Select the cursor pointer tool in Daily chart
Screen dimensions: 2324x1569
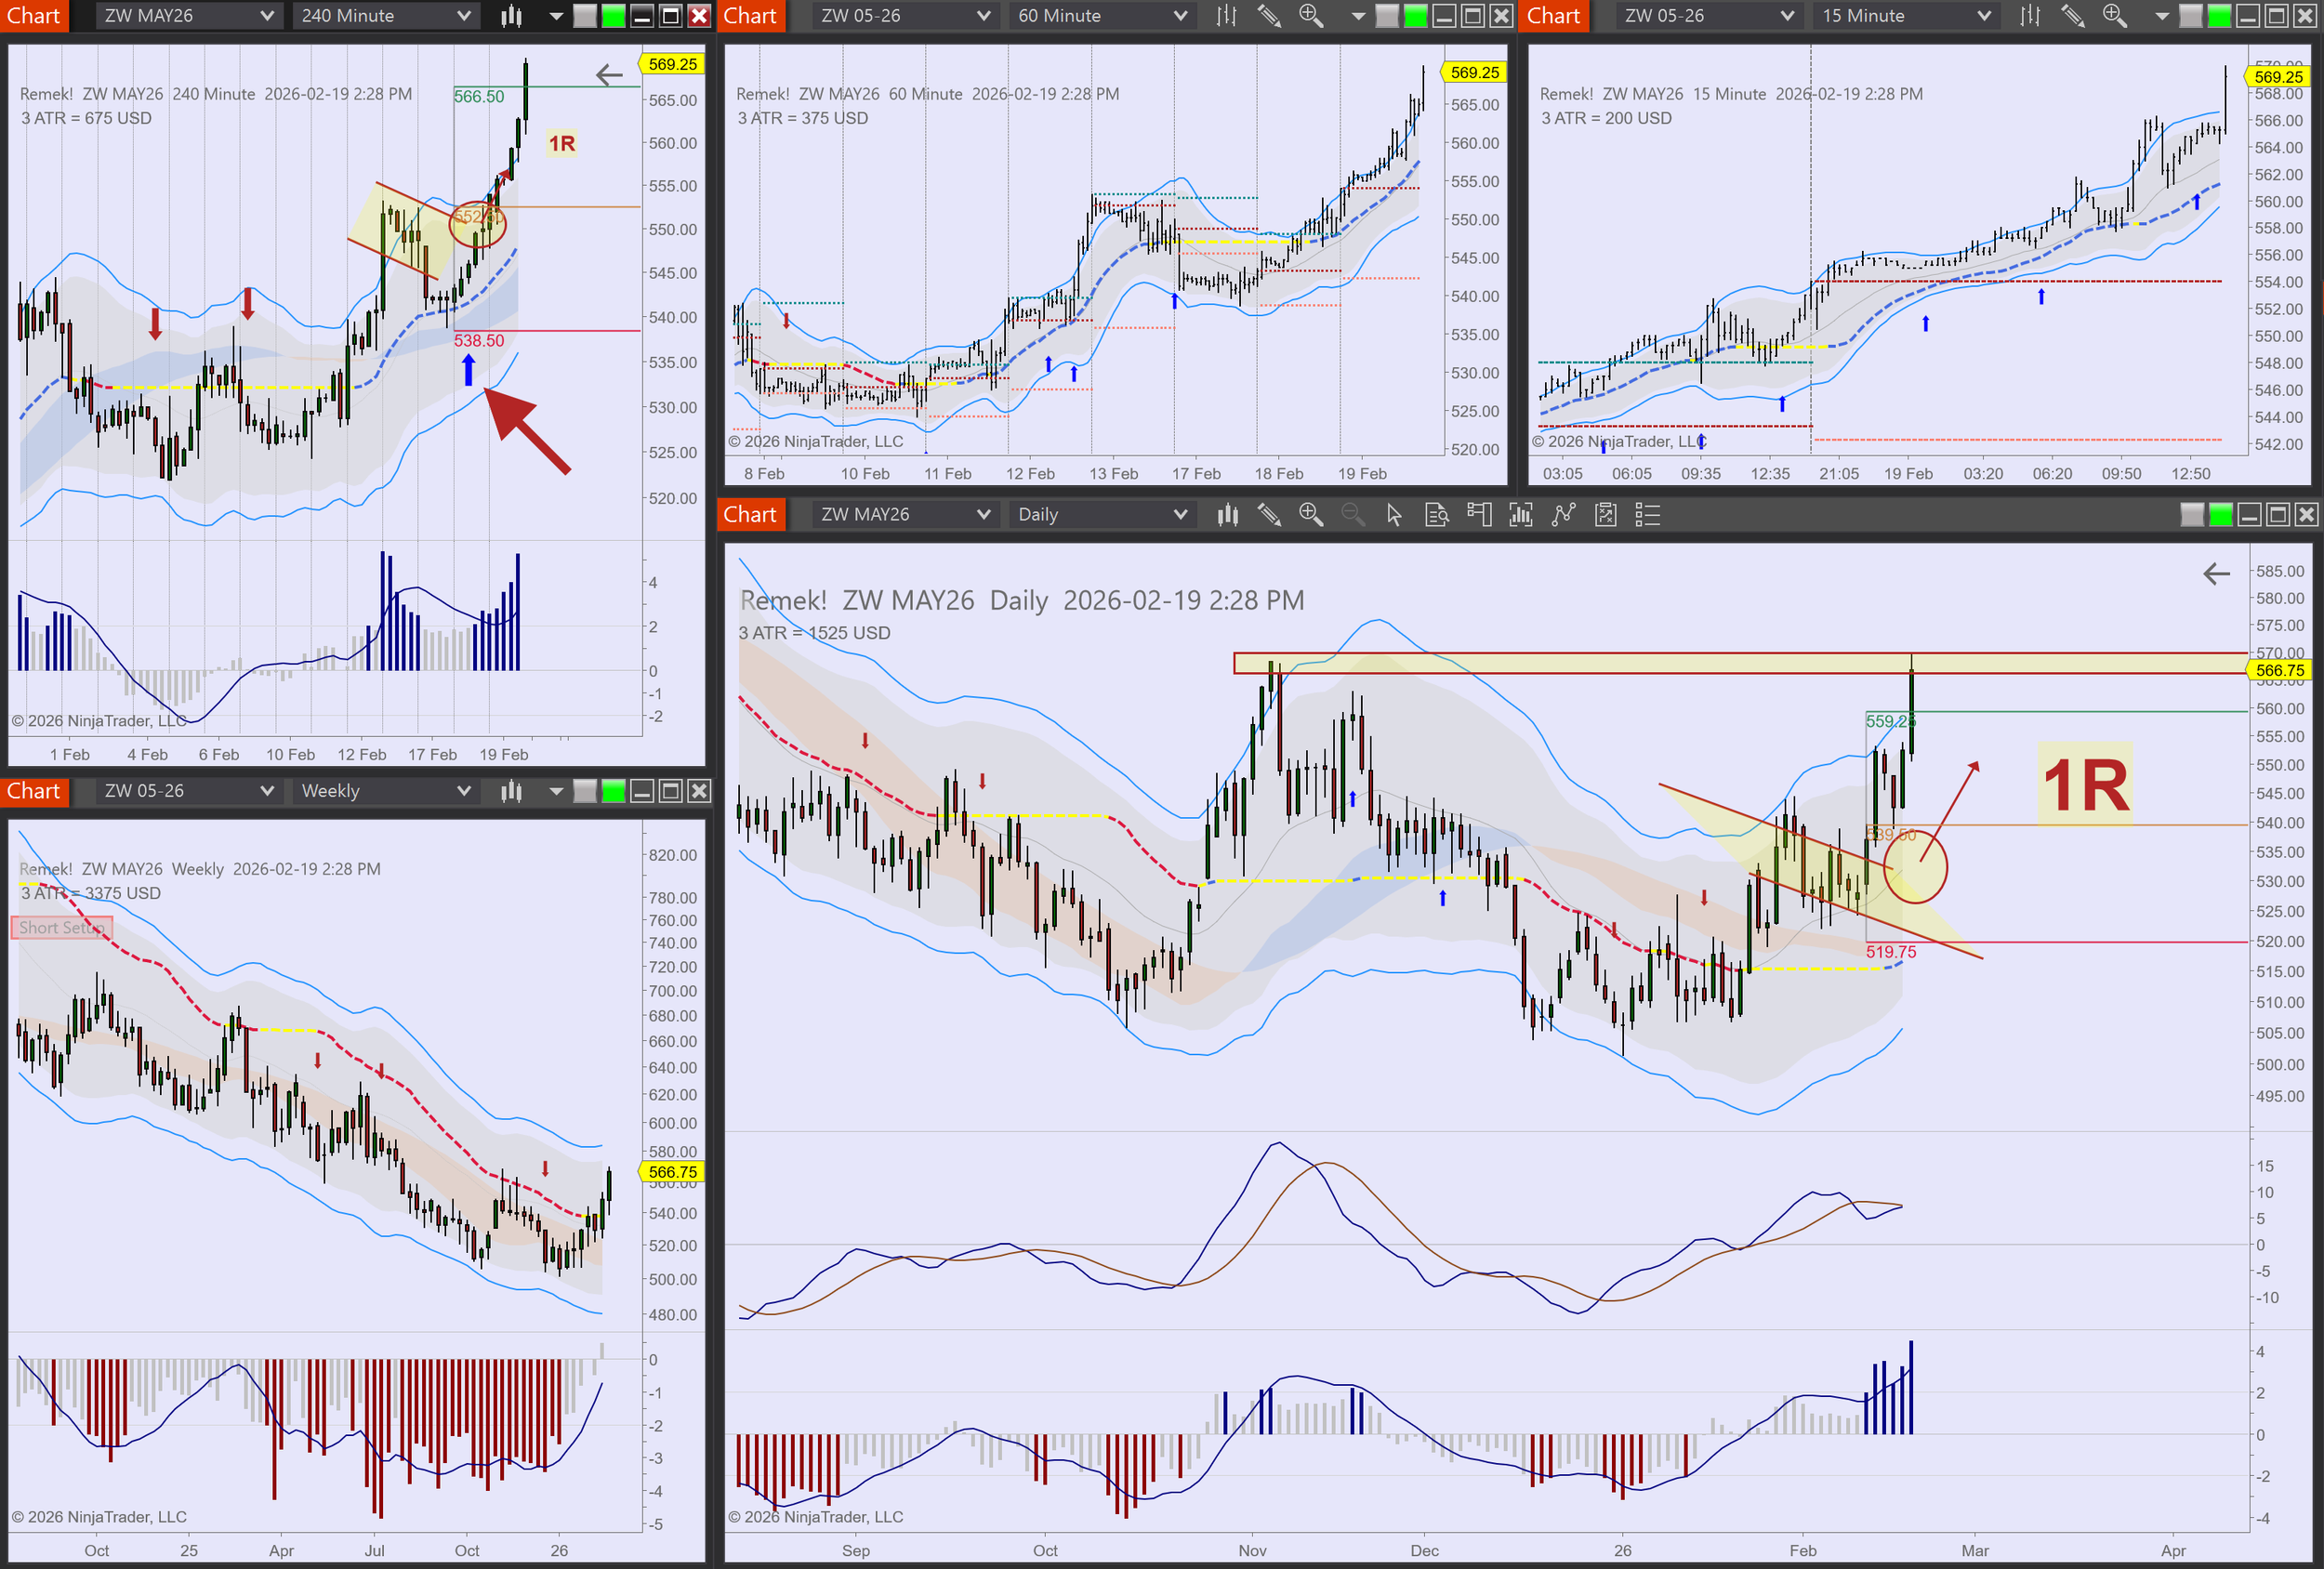(x=1394, y=515)
